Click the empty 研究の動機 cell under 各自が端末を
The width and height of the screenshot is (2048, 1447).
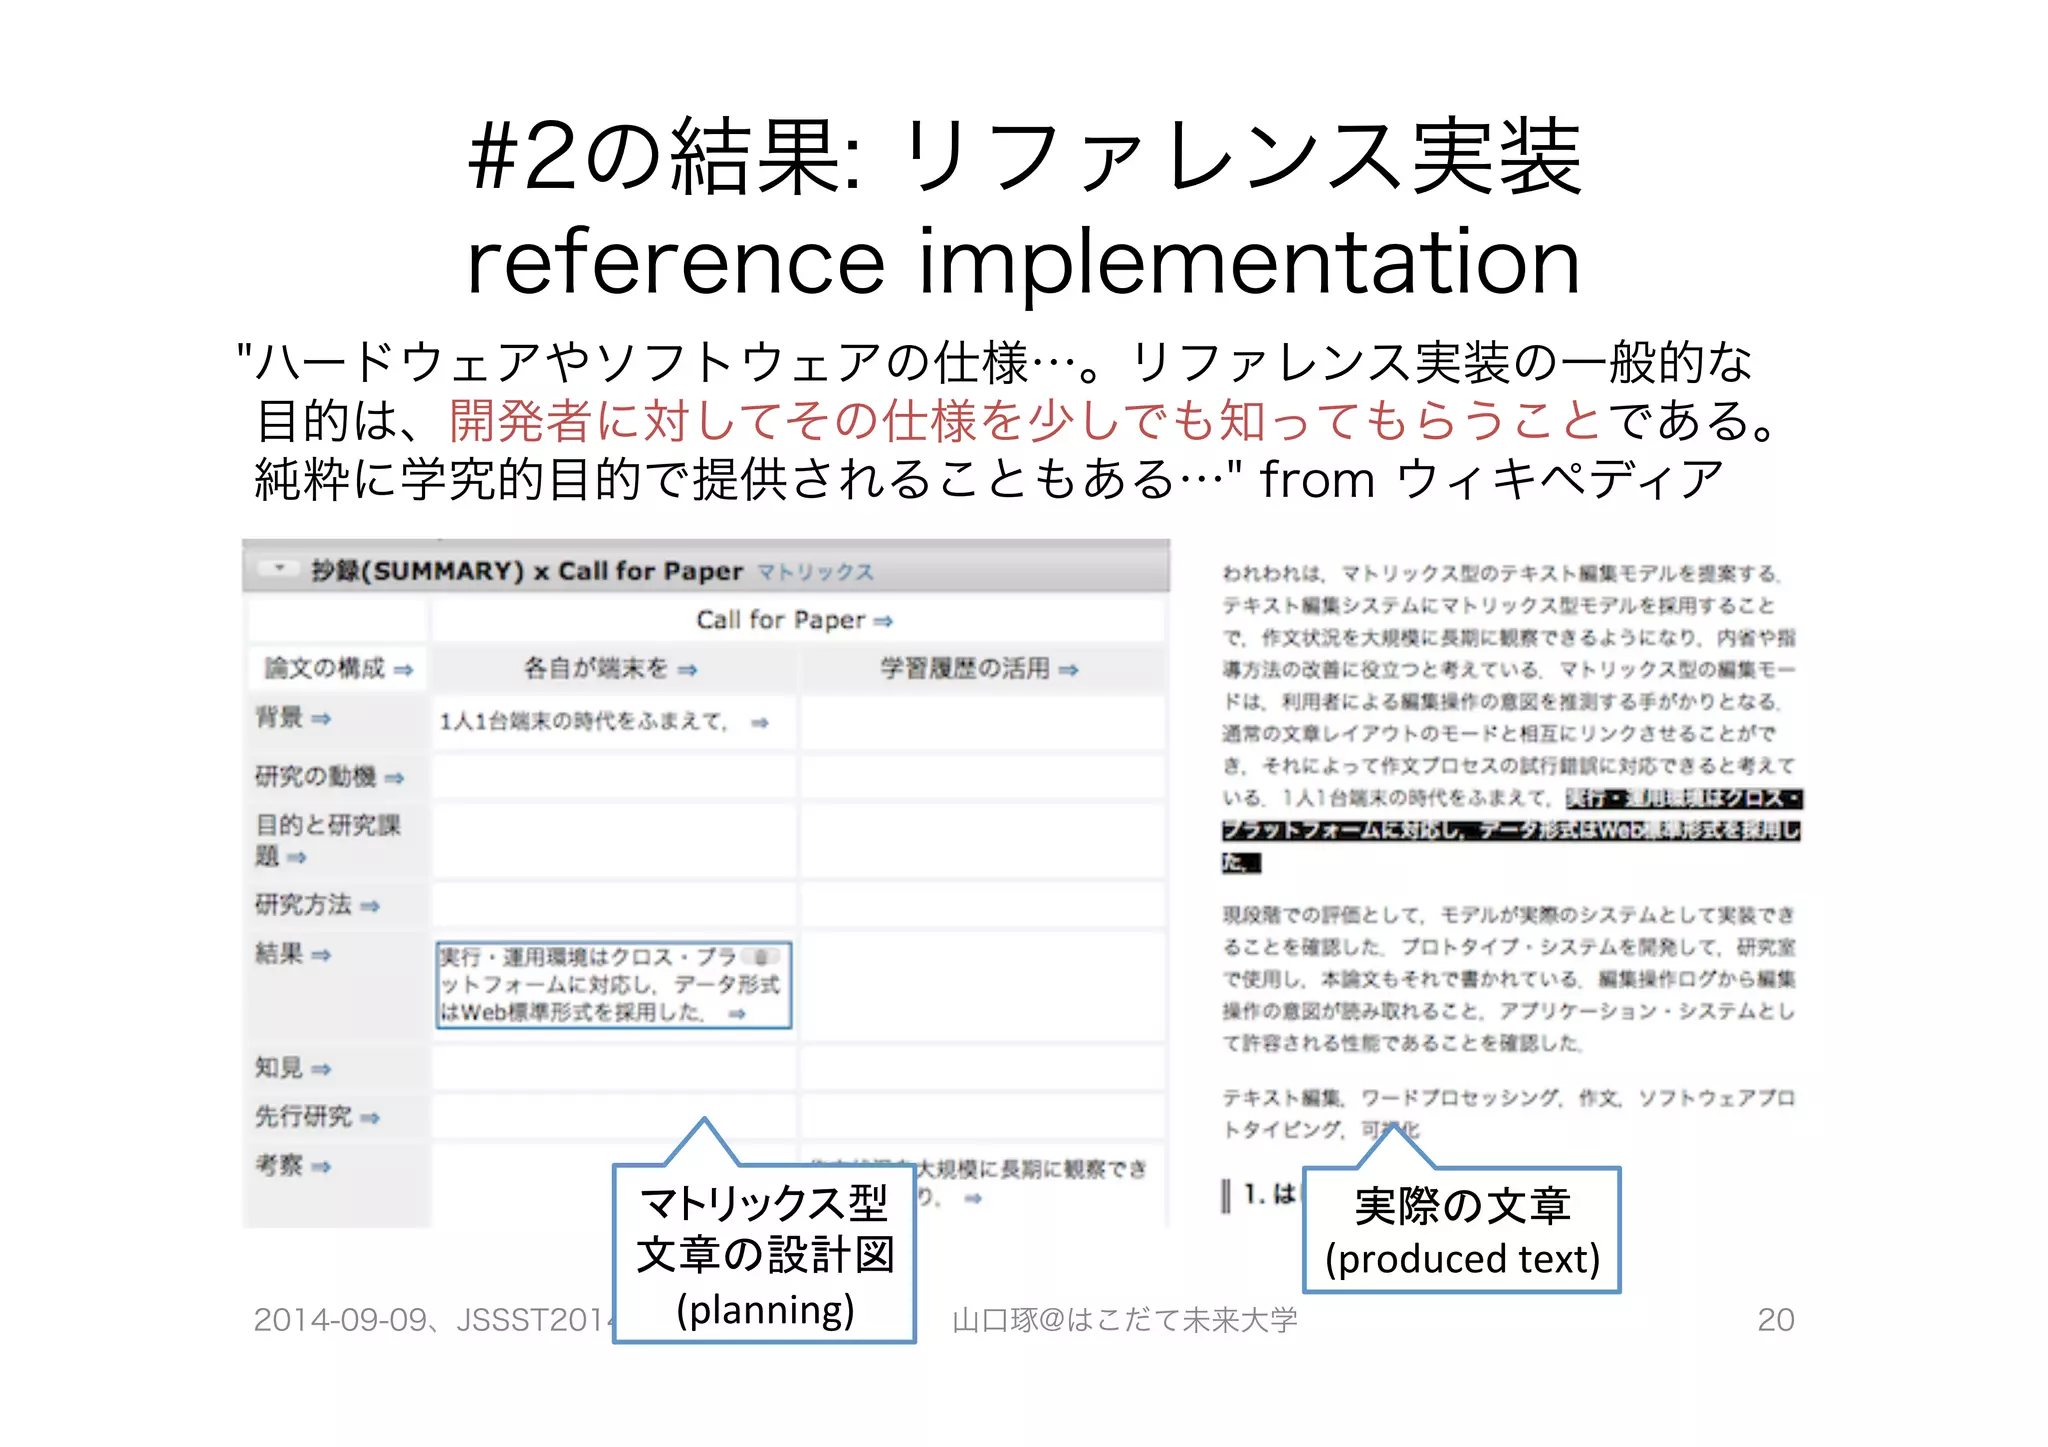coord(614,777)
